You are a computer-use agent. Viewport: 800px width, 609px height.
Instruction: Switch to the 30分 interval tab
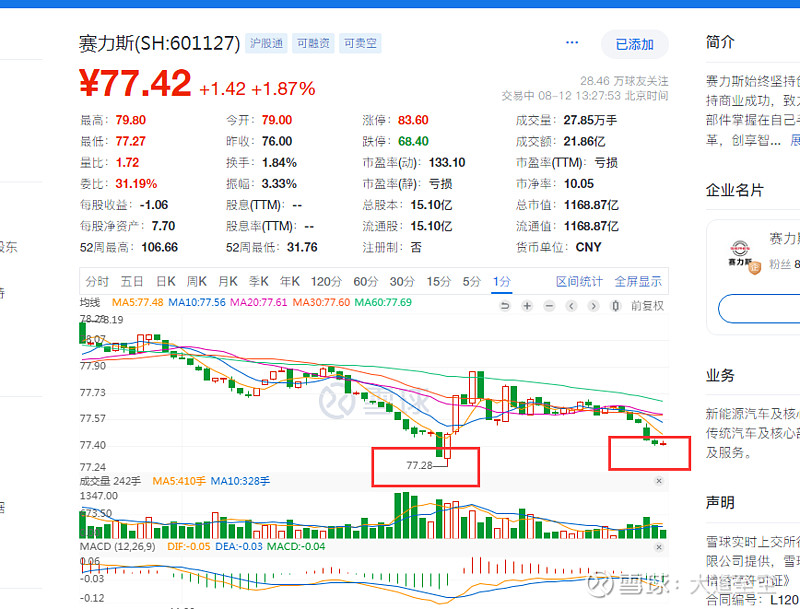(x=402, y=282)
